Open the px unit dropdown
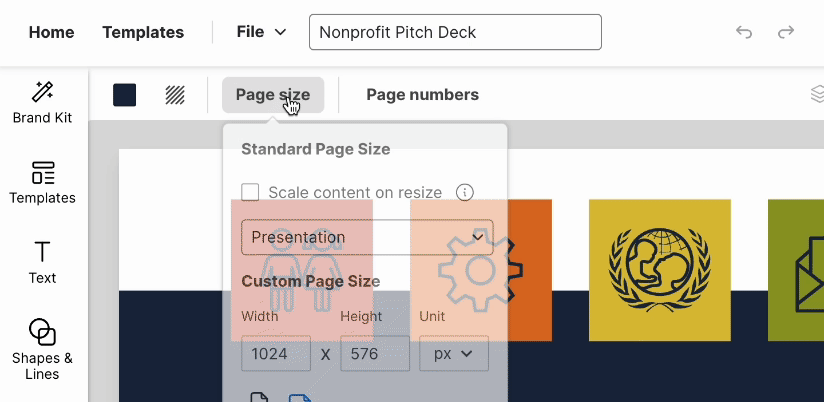Viewport: 824px width, 402px height. [454, 353]
